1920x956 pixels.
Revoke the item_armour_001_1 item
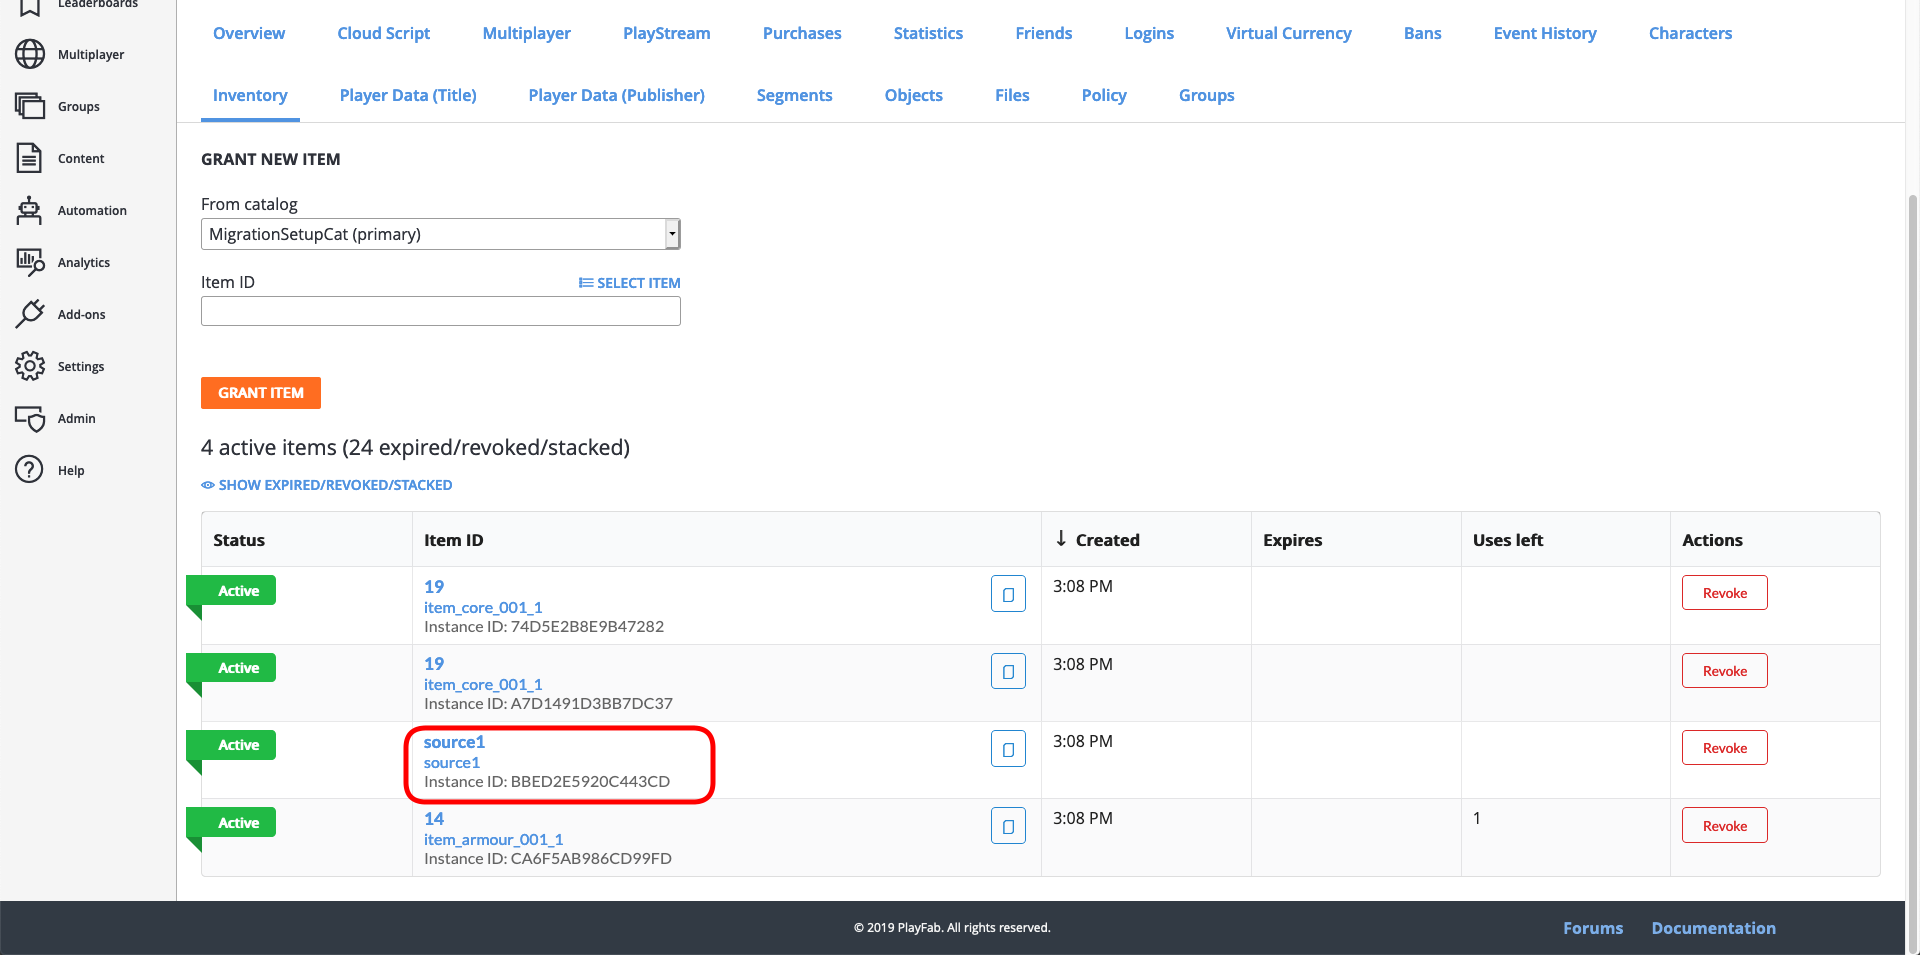(x=1725, y=826)
